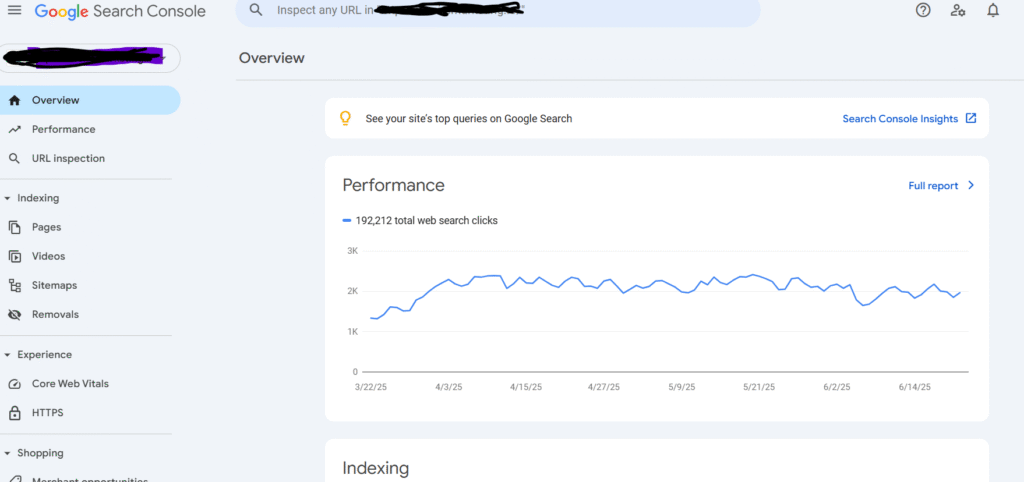Click the 3K y-axis label

[x=352, y=251]
